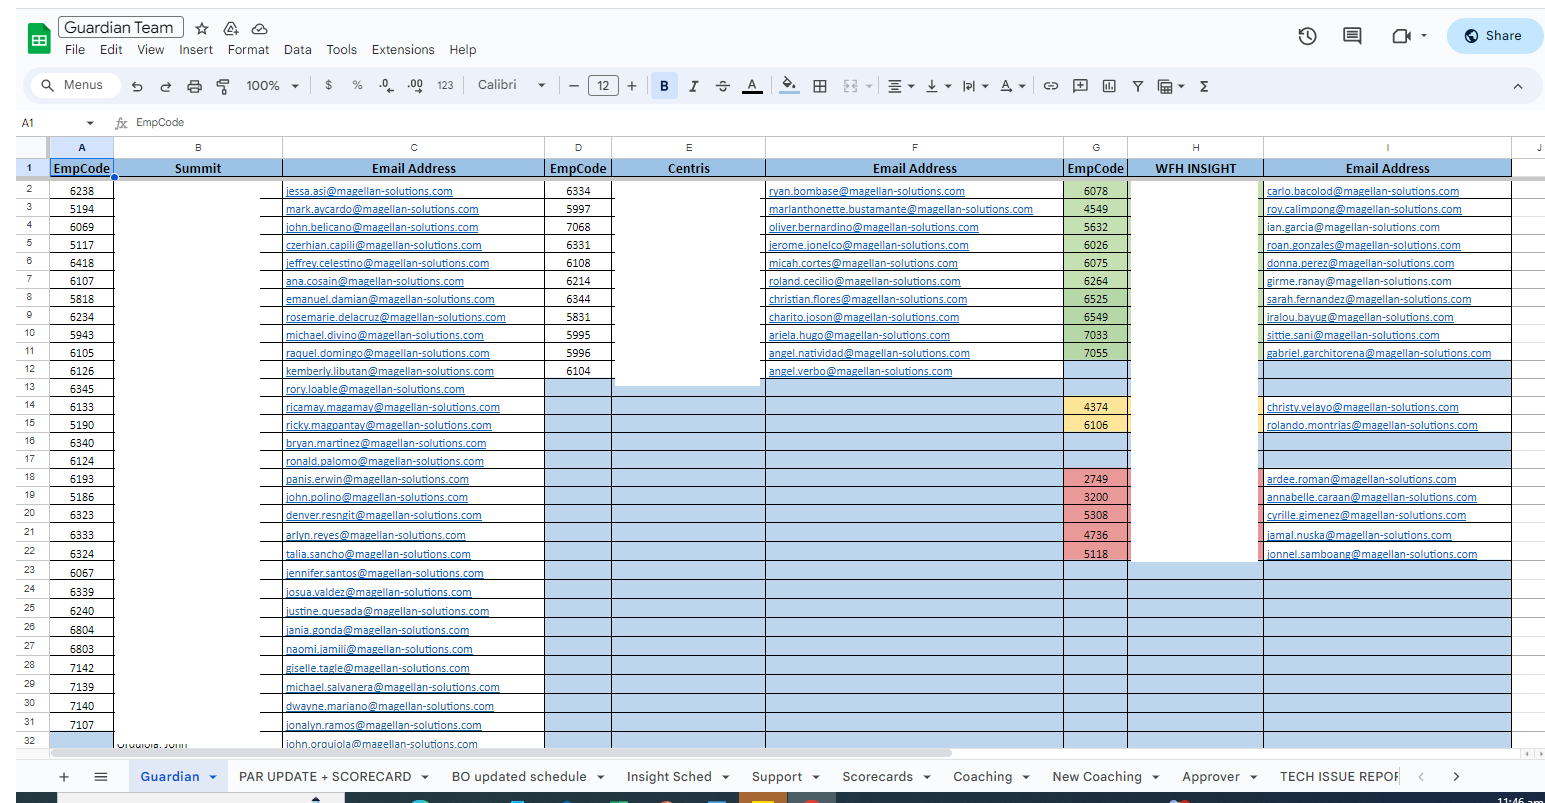Image resolution: width=1545 pixels, height=803 pixels.
Task: Open carlo.bacolod@magellan-solutions.com email link
Action: (1363, 191)
